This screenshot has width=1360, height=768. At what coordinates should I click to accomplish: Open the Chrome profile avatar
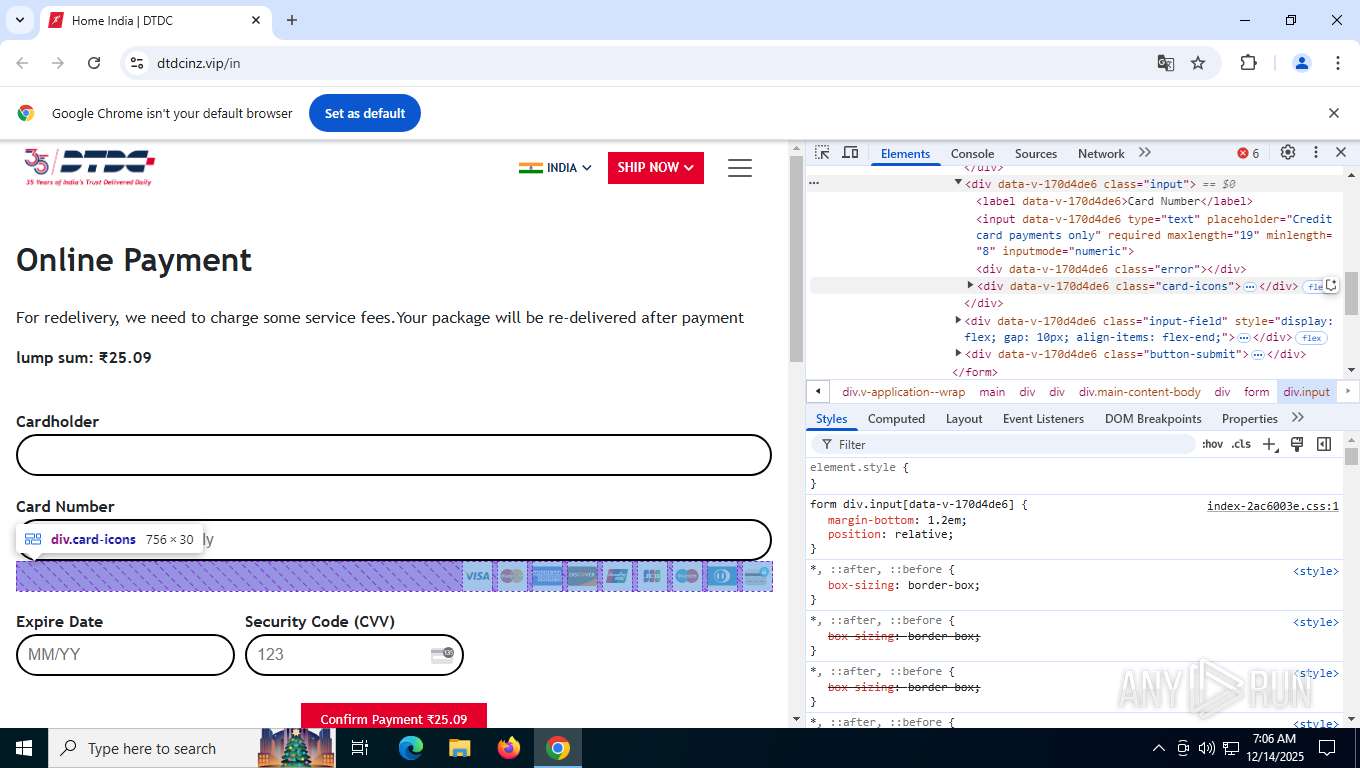pyautogui.click(x=1302, y=63)
